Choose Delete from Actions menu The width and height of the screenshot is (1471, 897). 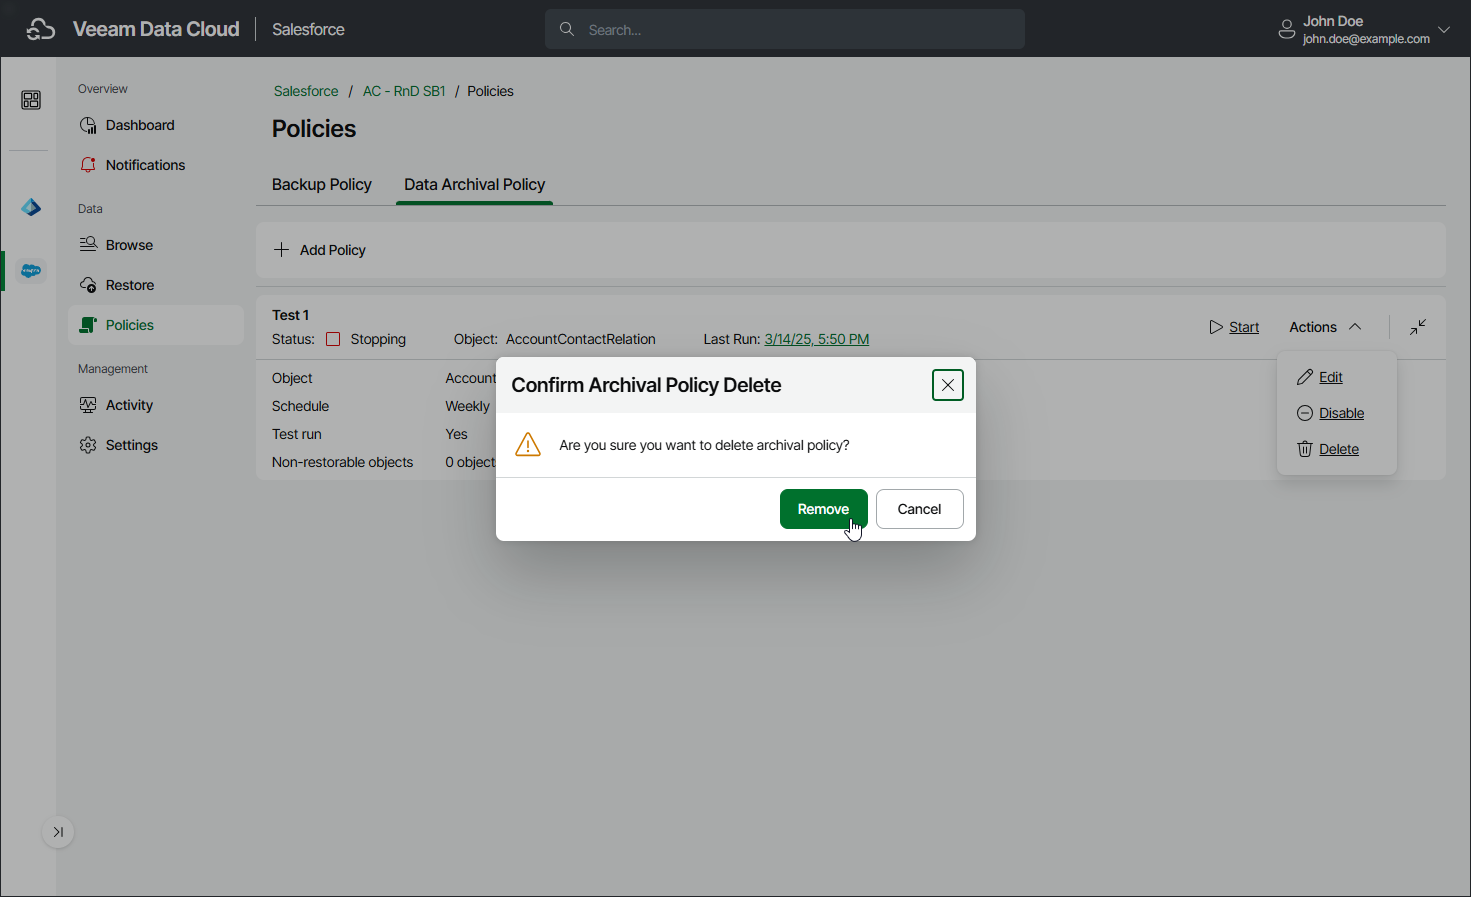1329,449
